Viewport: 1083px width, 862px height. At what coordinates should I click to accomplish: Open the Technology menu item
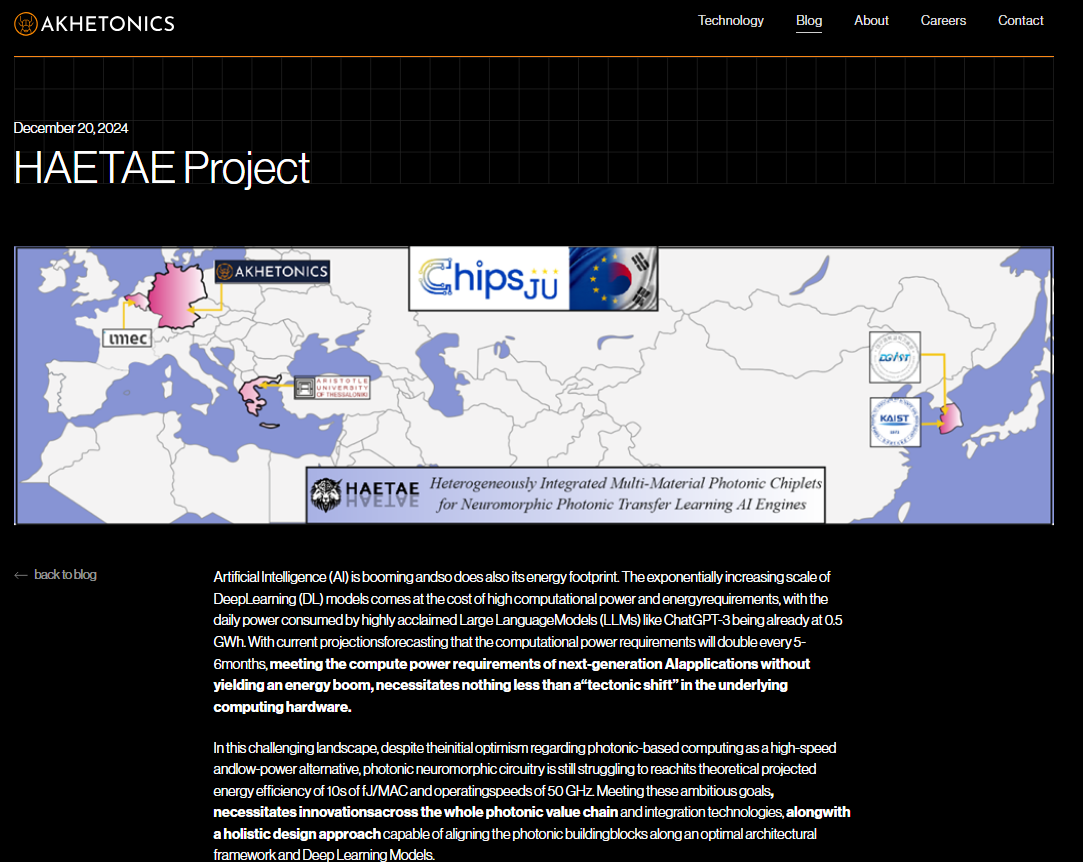[730, 21]
